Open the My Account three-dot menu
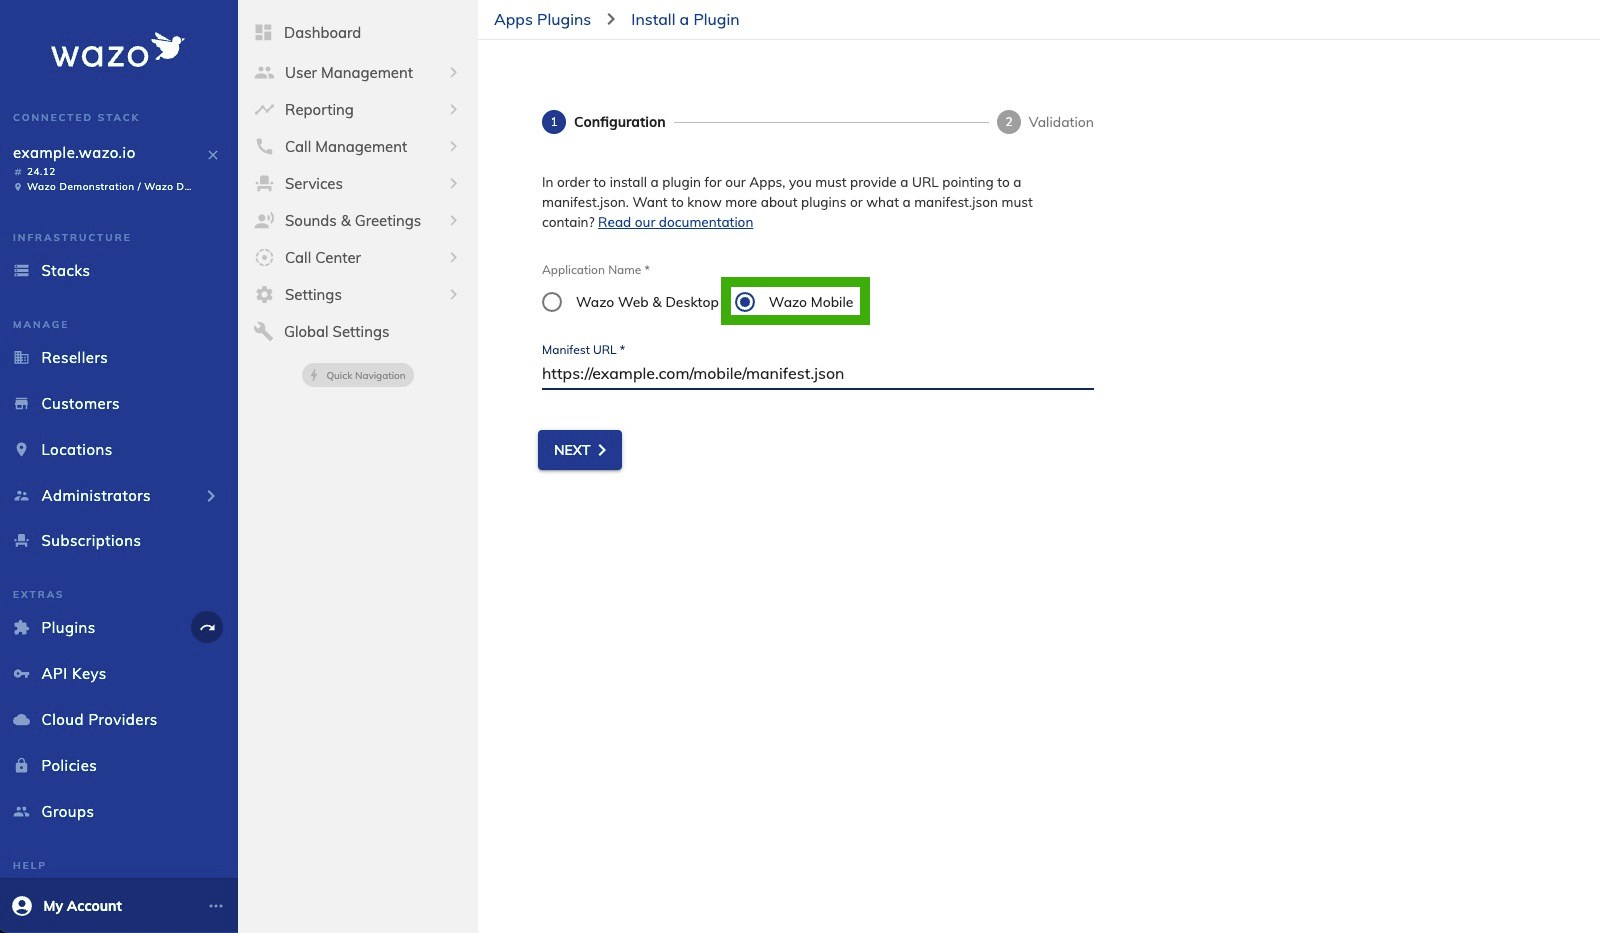 point(215,906)
